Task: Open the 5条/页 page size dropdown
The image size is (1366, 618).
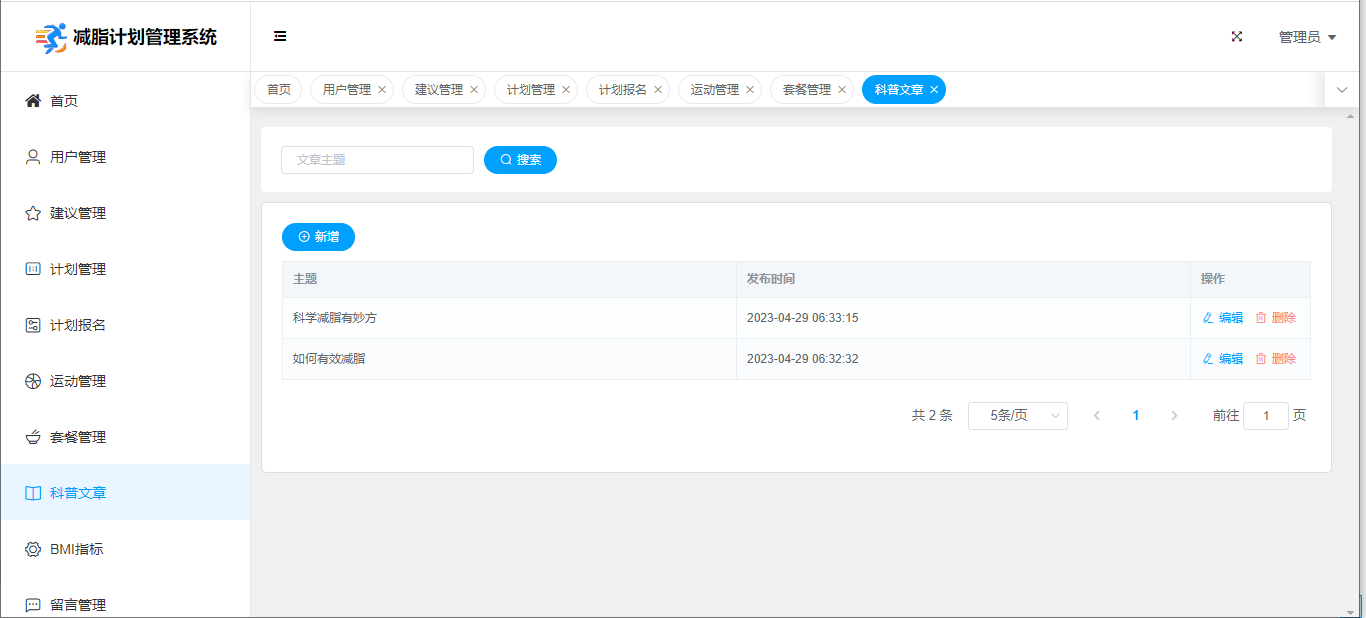Action: tap(1017, 415)
